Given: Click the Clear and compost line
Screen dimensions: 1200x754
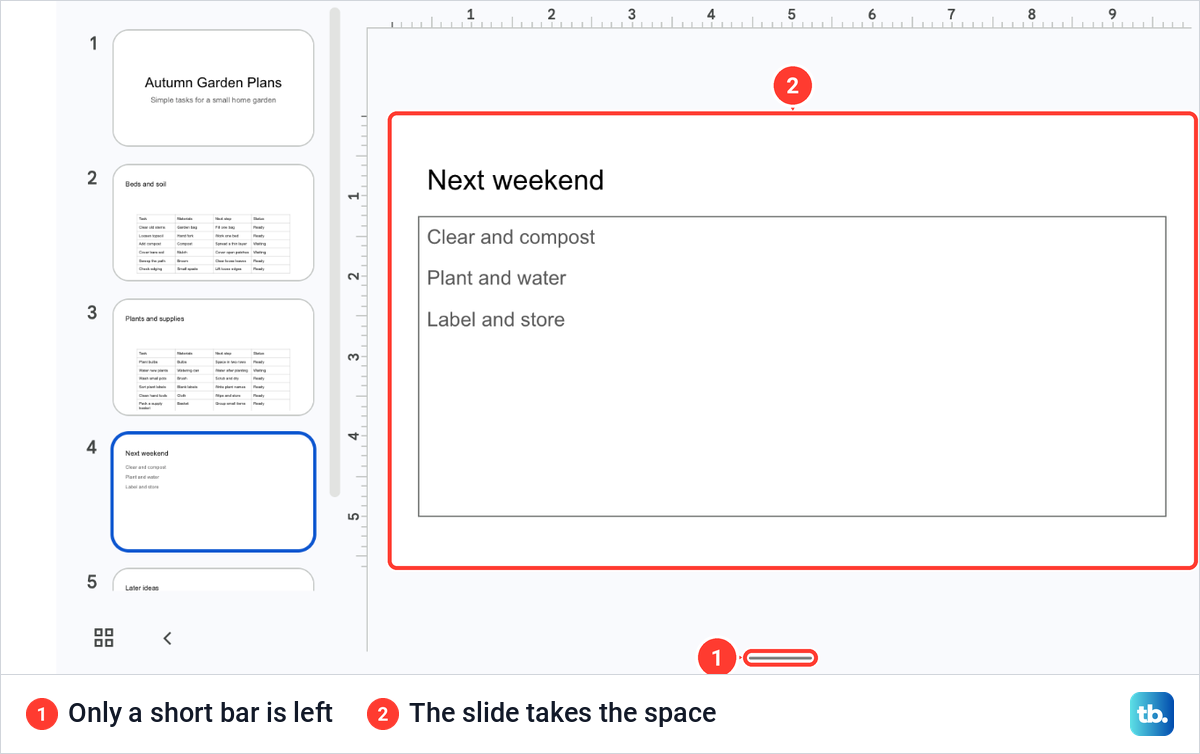Looking at the screenshot, I should (511, 237).
